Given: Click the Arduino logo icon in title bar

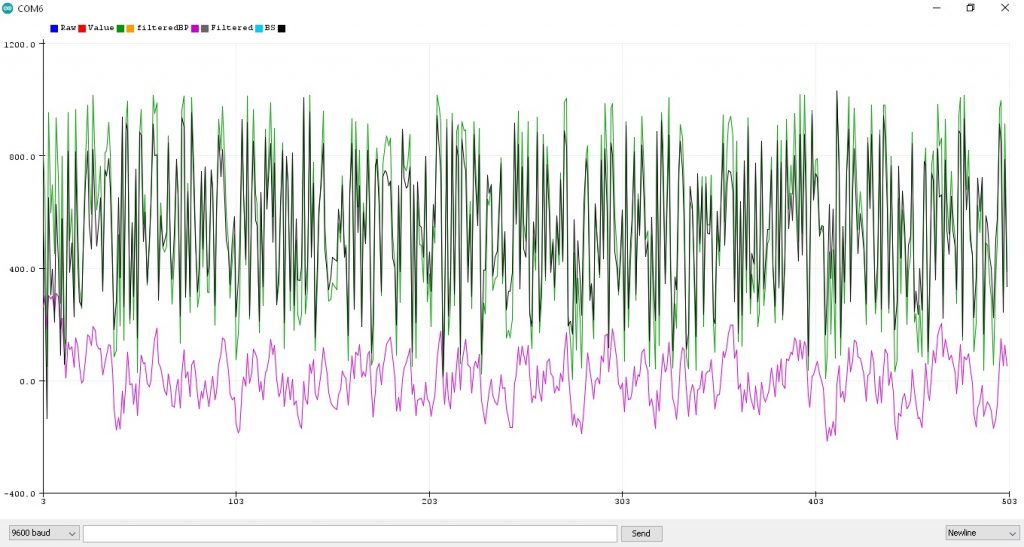Looking at the screenshot, I should pos(7,8).
